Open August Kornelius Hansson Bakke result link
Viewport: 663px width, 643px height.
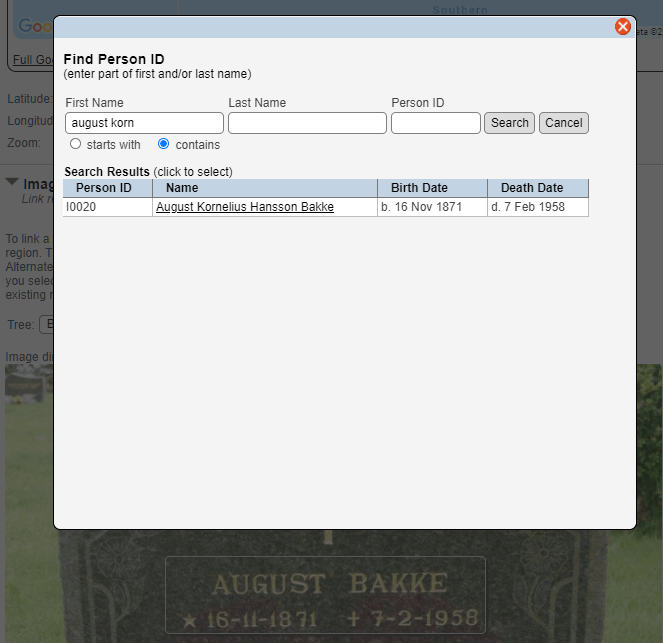tap(245, 207)
